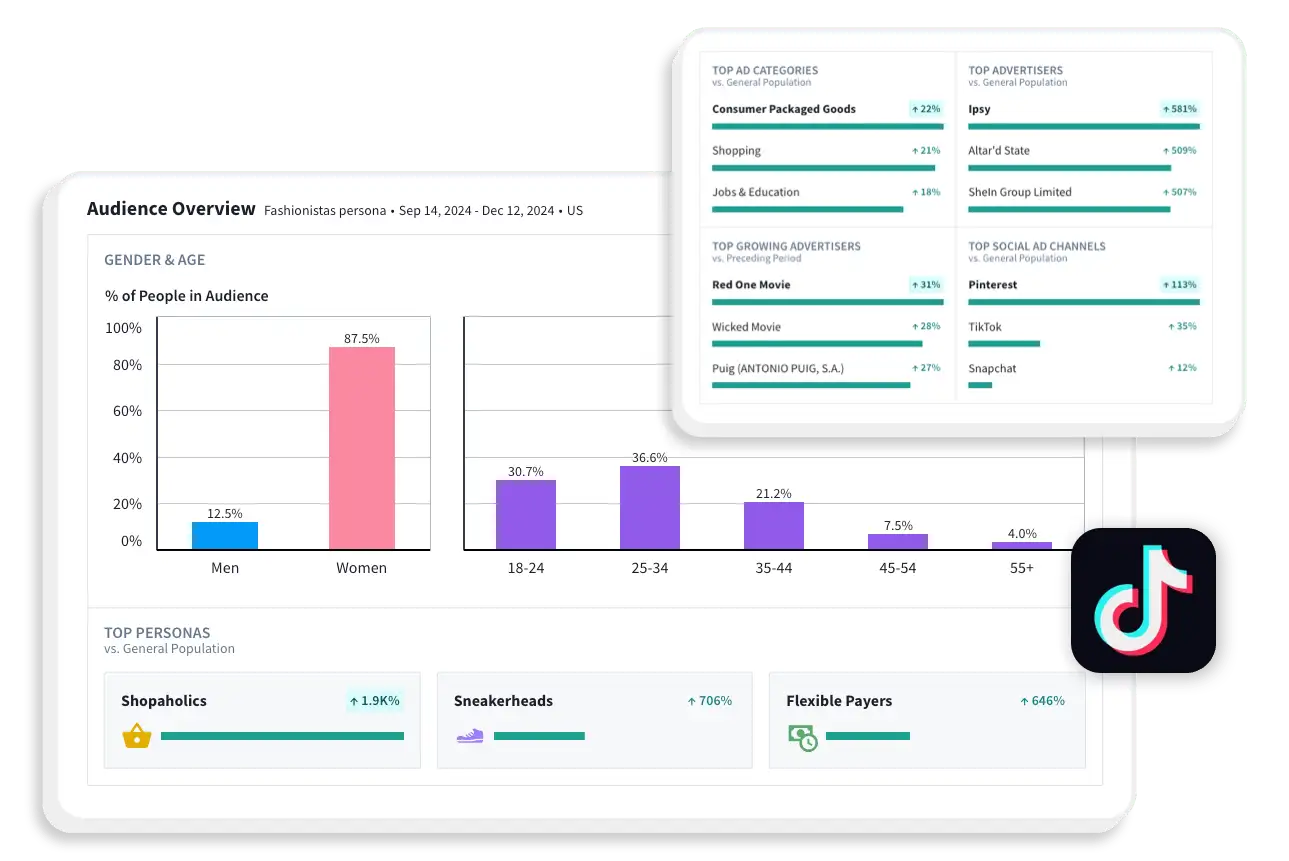Click the 45-54 age group bar
The width and height of the screenshot is (1289, 861).
pos(898,542)
